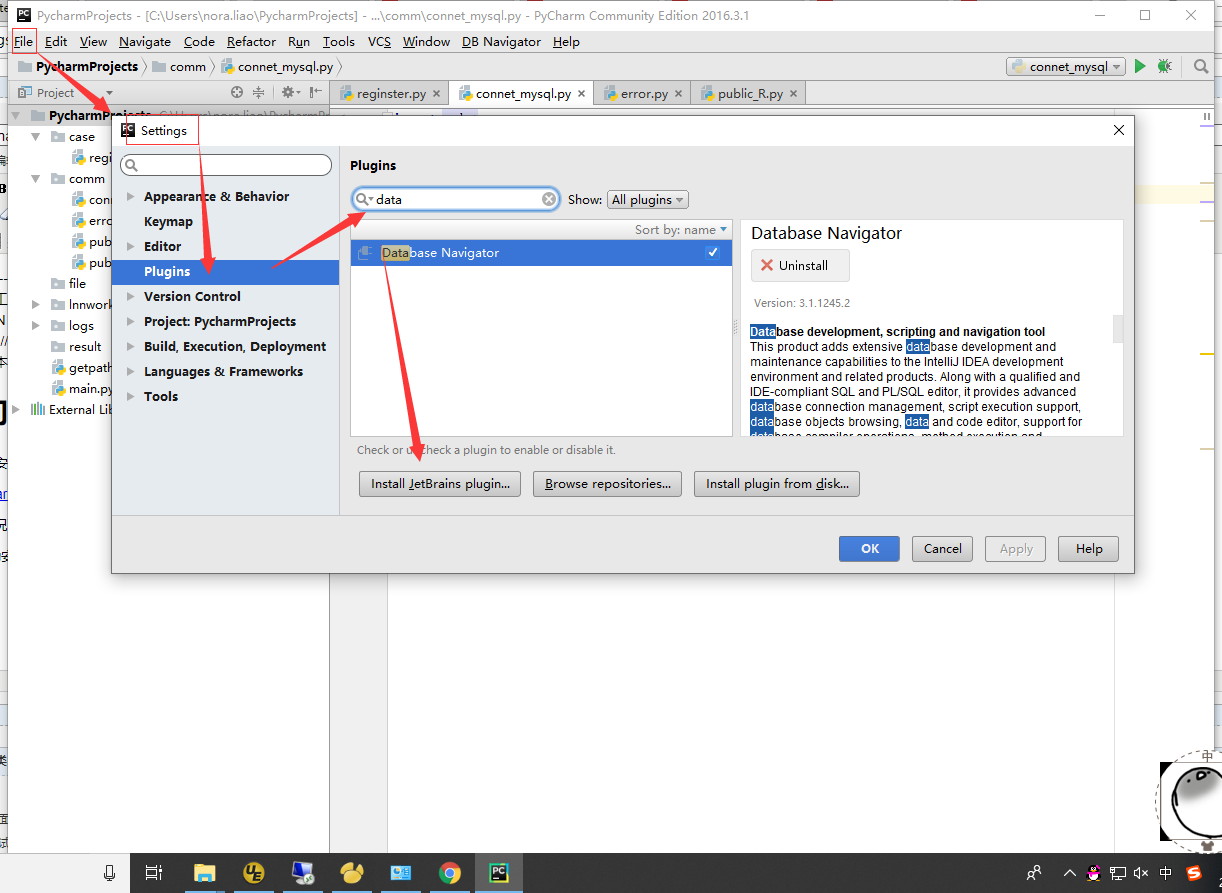
Task: Click the yellow Navicat-style taskbar icon
Action: coord(351,873)
